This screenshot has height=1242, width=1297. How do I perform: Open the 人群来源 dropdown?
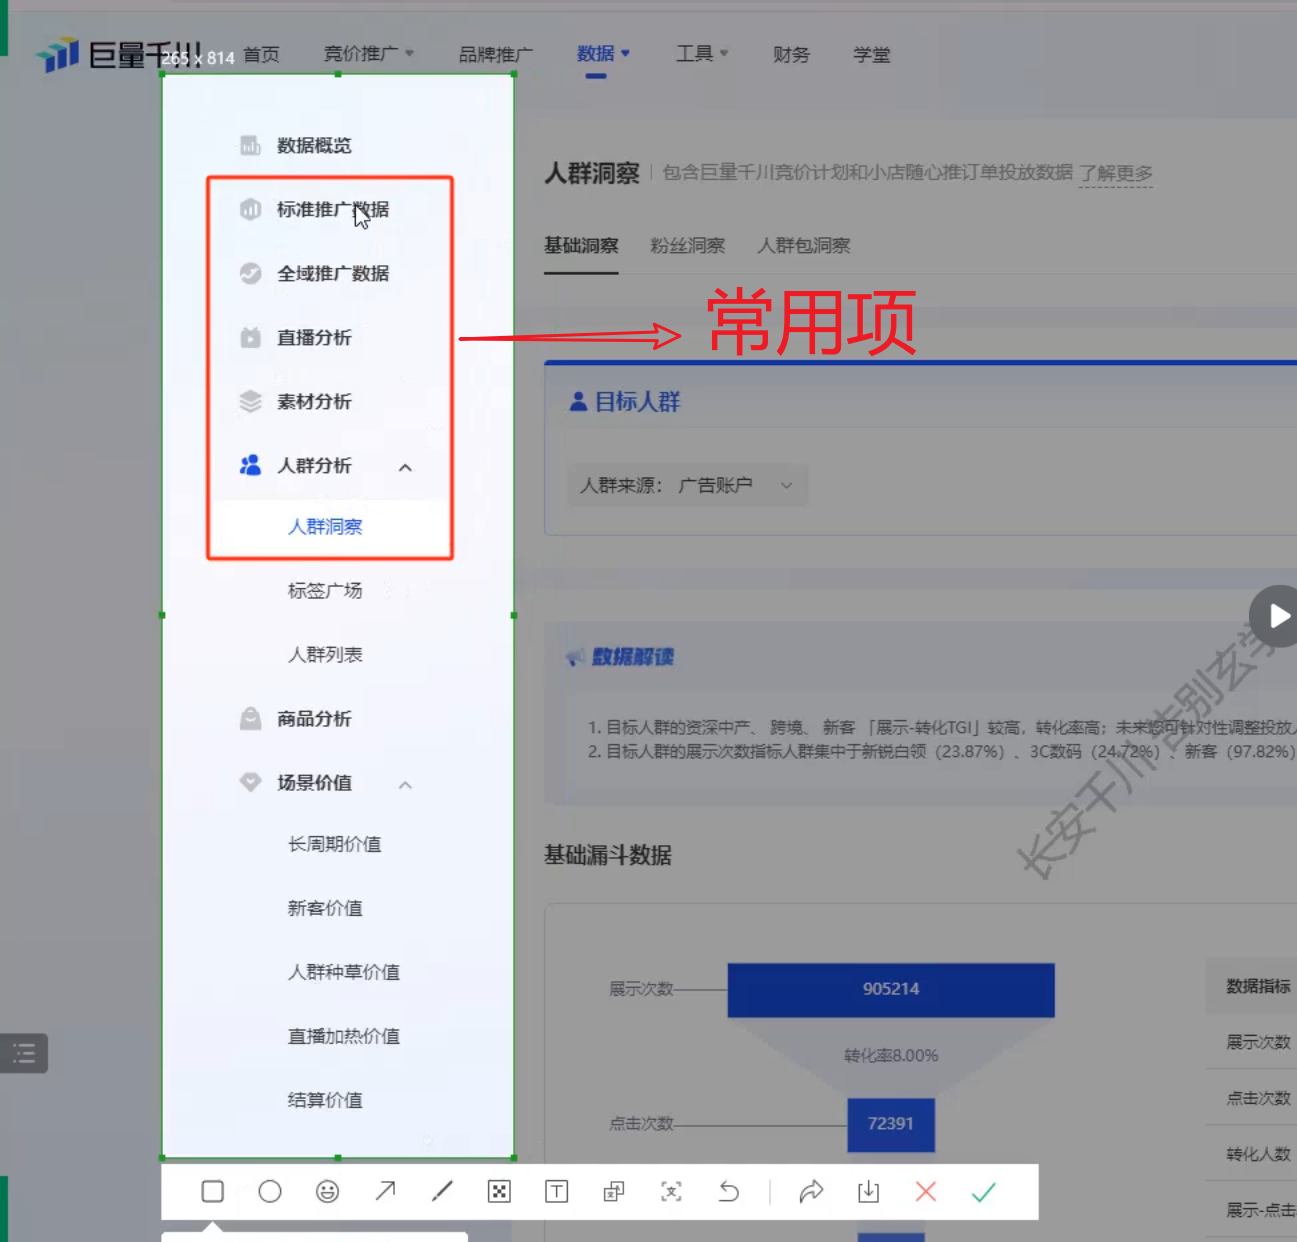click(x=687, y=486)
